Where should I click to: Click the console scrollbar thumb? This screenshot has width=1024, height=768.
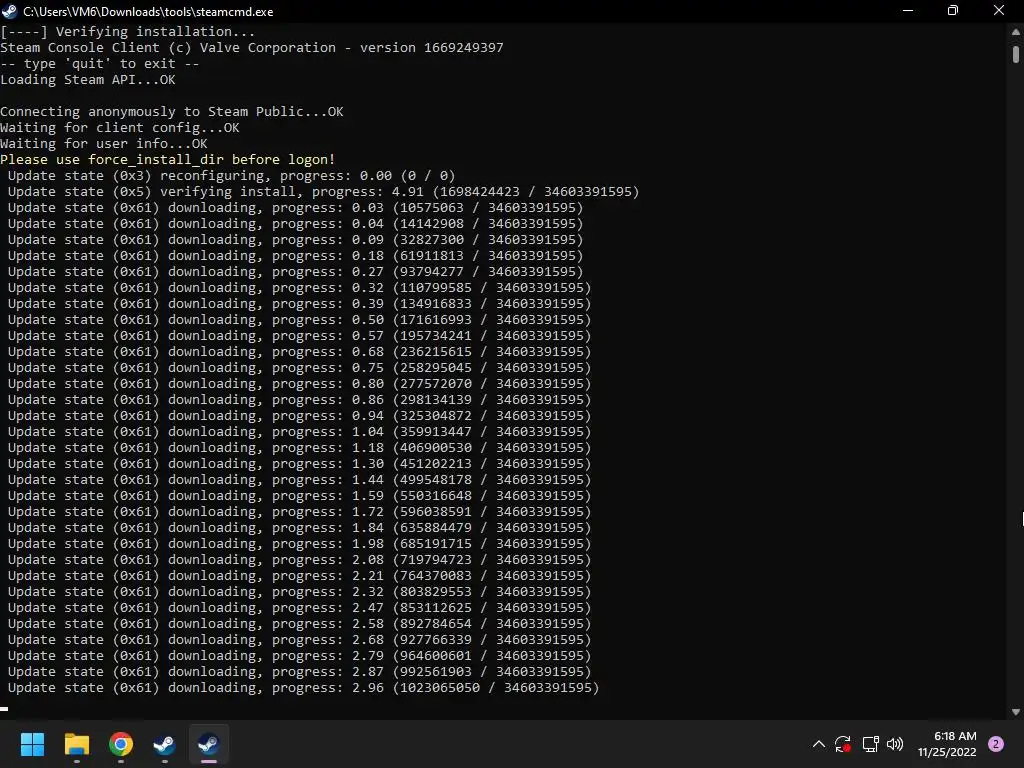pos(1016,54)
